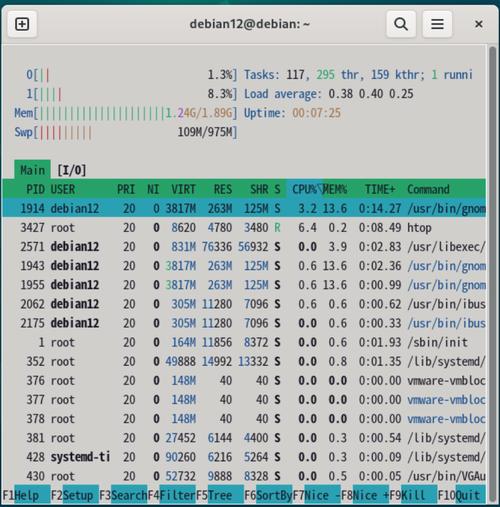
Task: Sort by TIME+ column header
Action: pos(380,189)
